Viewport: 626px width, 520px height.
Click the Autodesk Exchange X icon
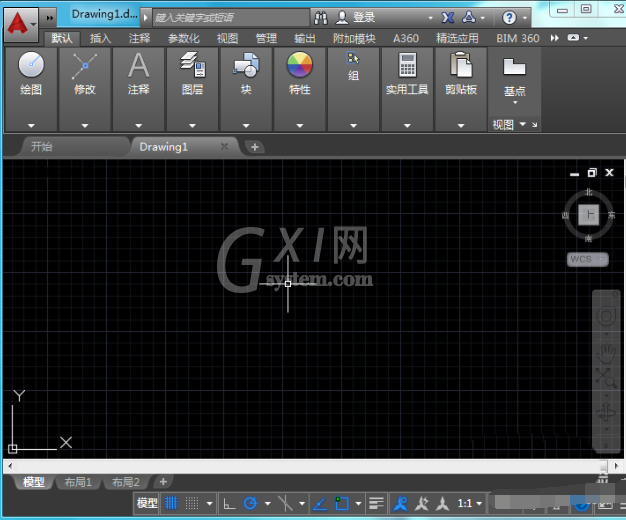pyautogui.click(x=448, y=18)
